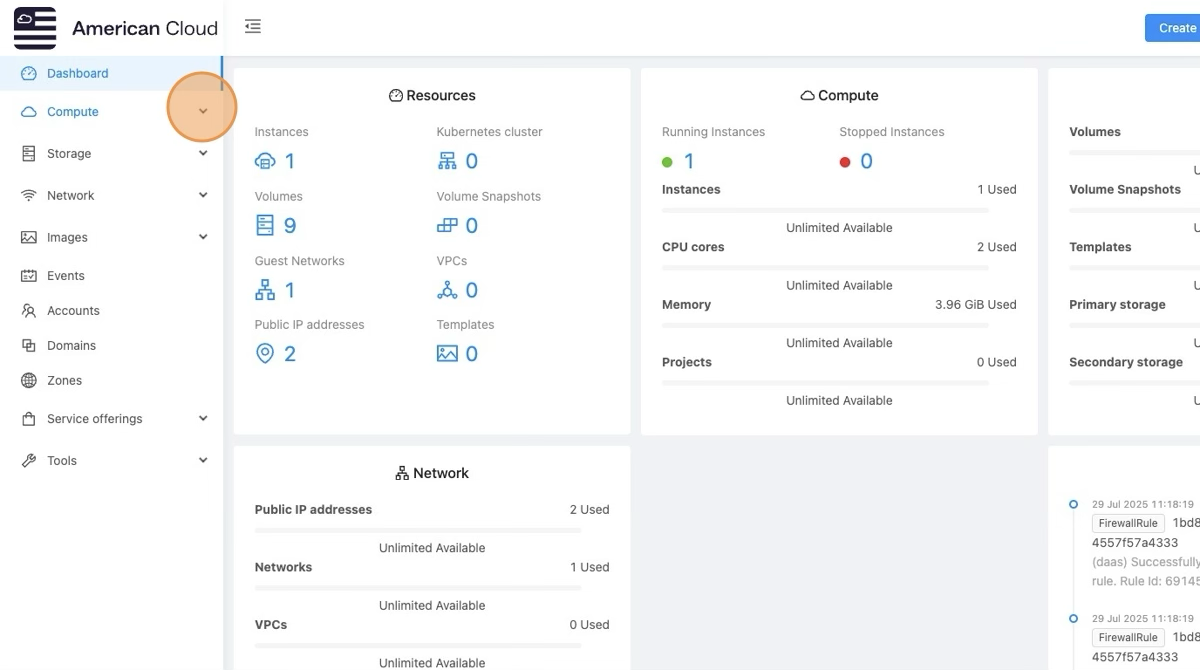Open Zones from the sidebar

(x=65, y=381)
